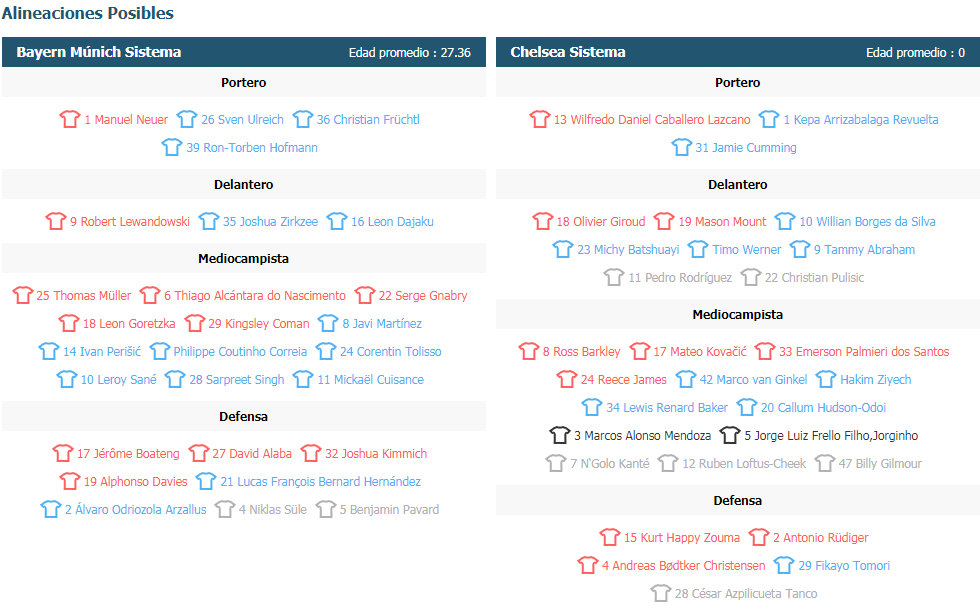The width and height of the screenshot is (980, 610).
Task: Click the red shirt icon by Joshua Kimmich
Action: 311,452
